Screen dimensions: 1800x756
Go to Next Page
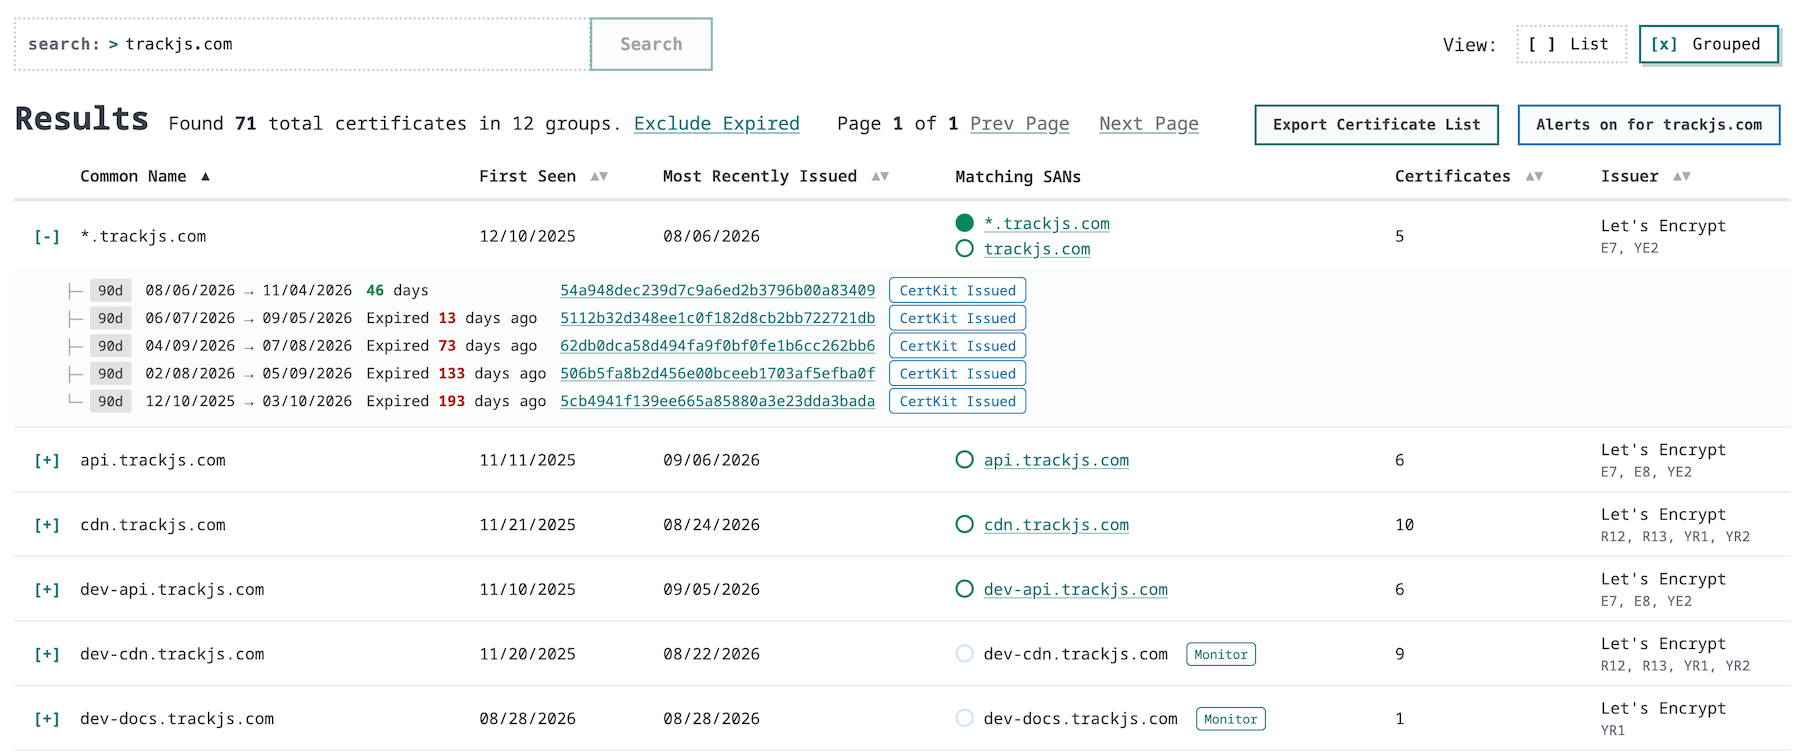coord(1149,124)
